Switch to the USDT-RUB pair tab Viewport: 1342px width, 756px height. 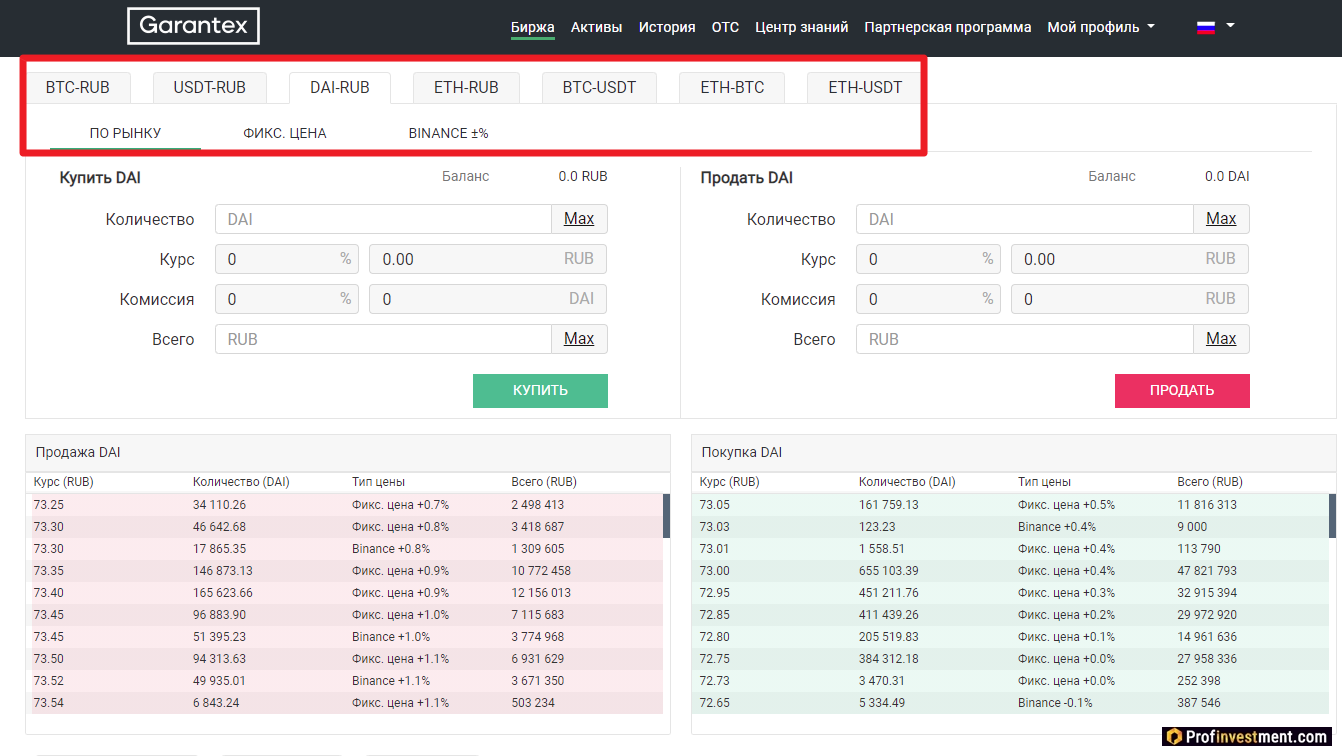pos(209,87)
